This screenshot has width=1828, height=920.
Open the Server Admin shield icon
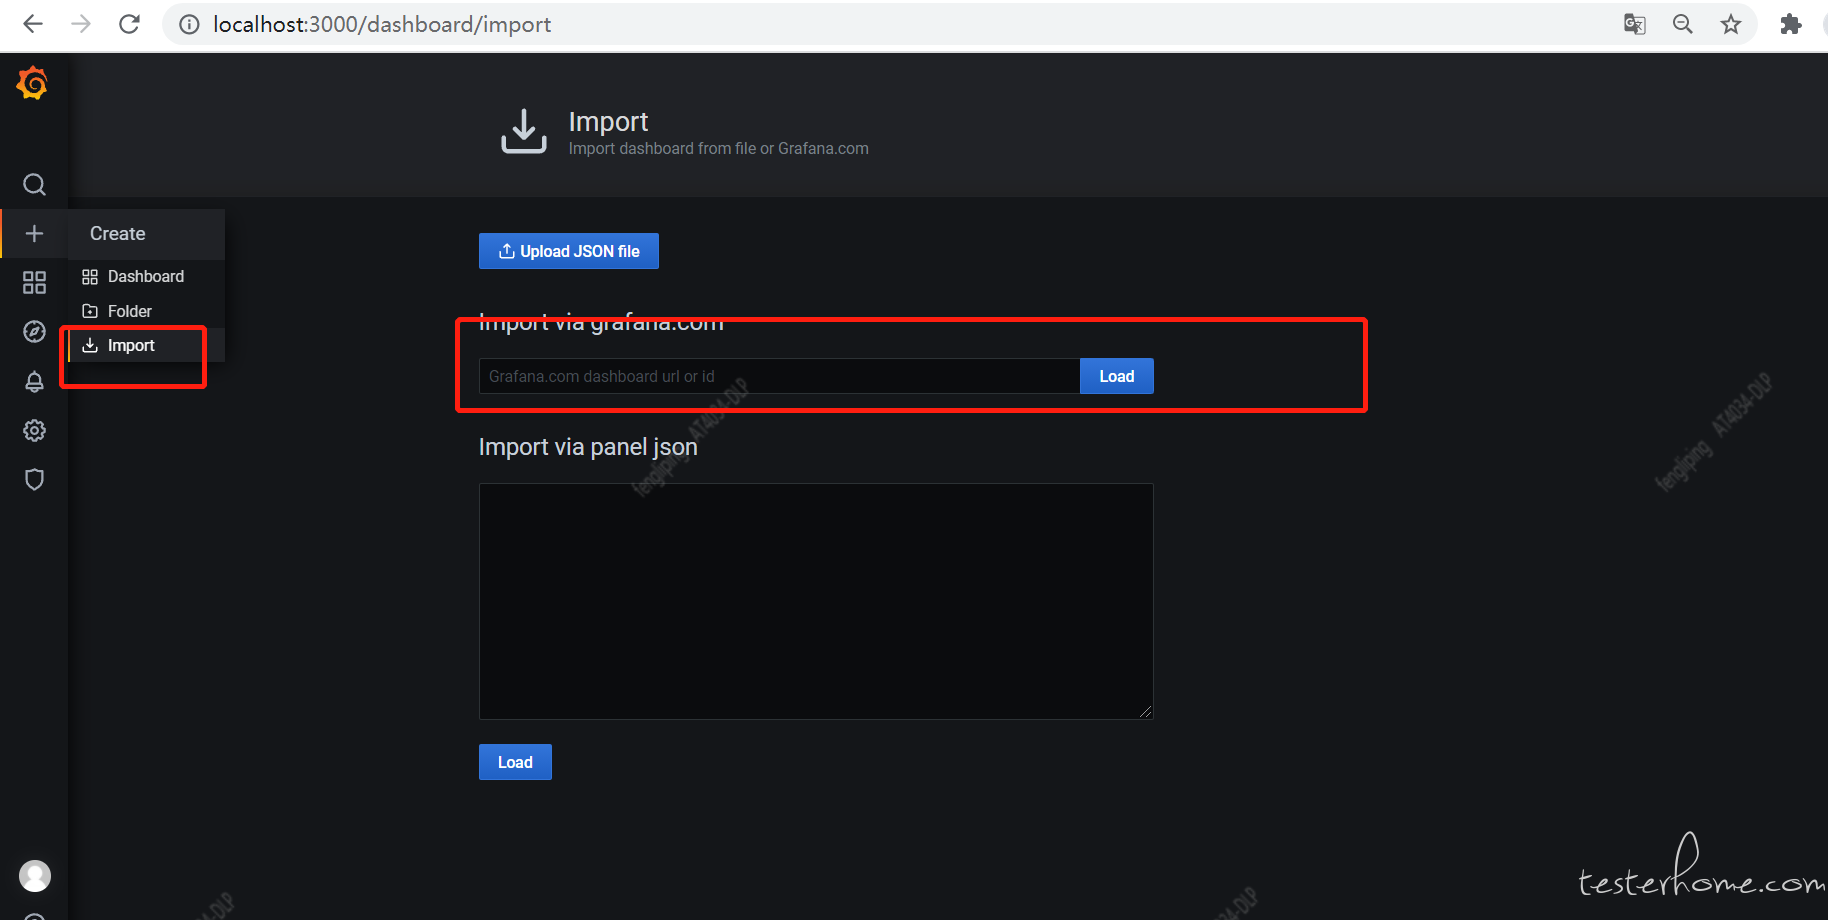tap(34, 479)
